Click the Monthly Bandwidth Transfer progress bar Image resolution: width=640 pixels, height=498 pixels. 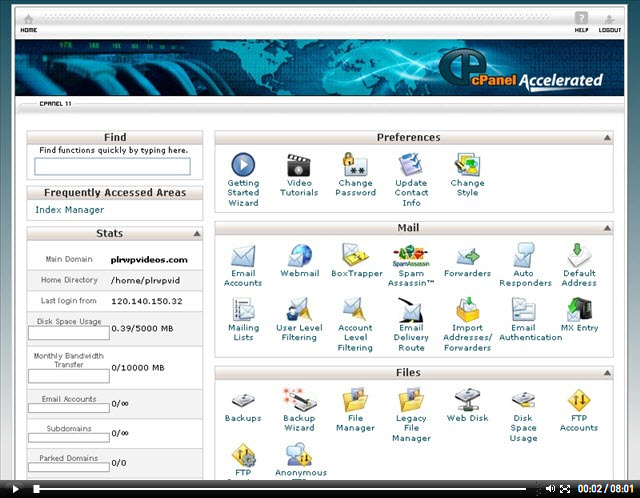click(69, 376)
